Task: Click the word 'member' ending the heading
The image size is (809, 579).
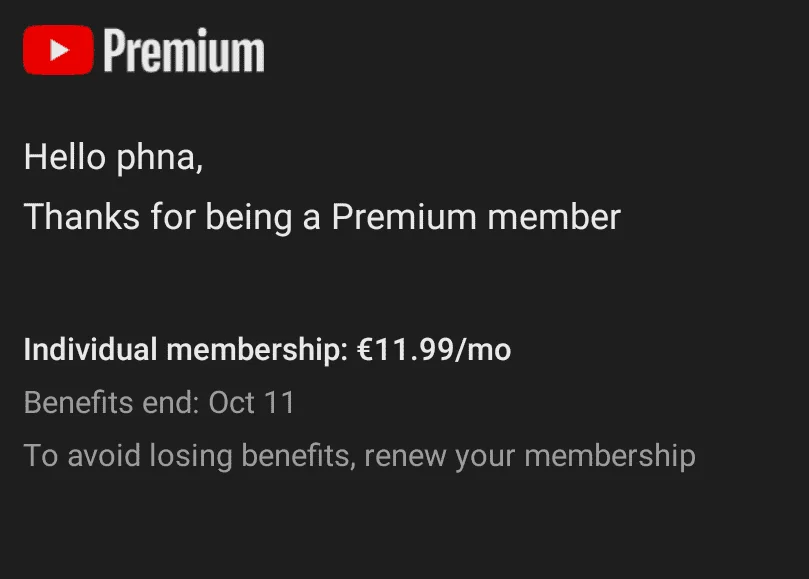Action: click(554, 217)
